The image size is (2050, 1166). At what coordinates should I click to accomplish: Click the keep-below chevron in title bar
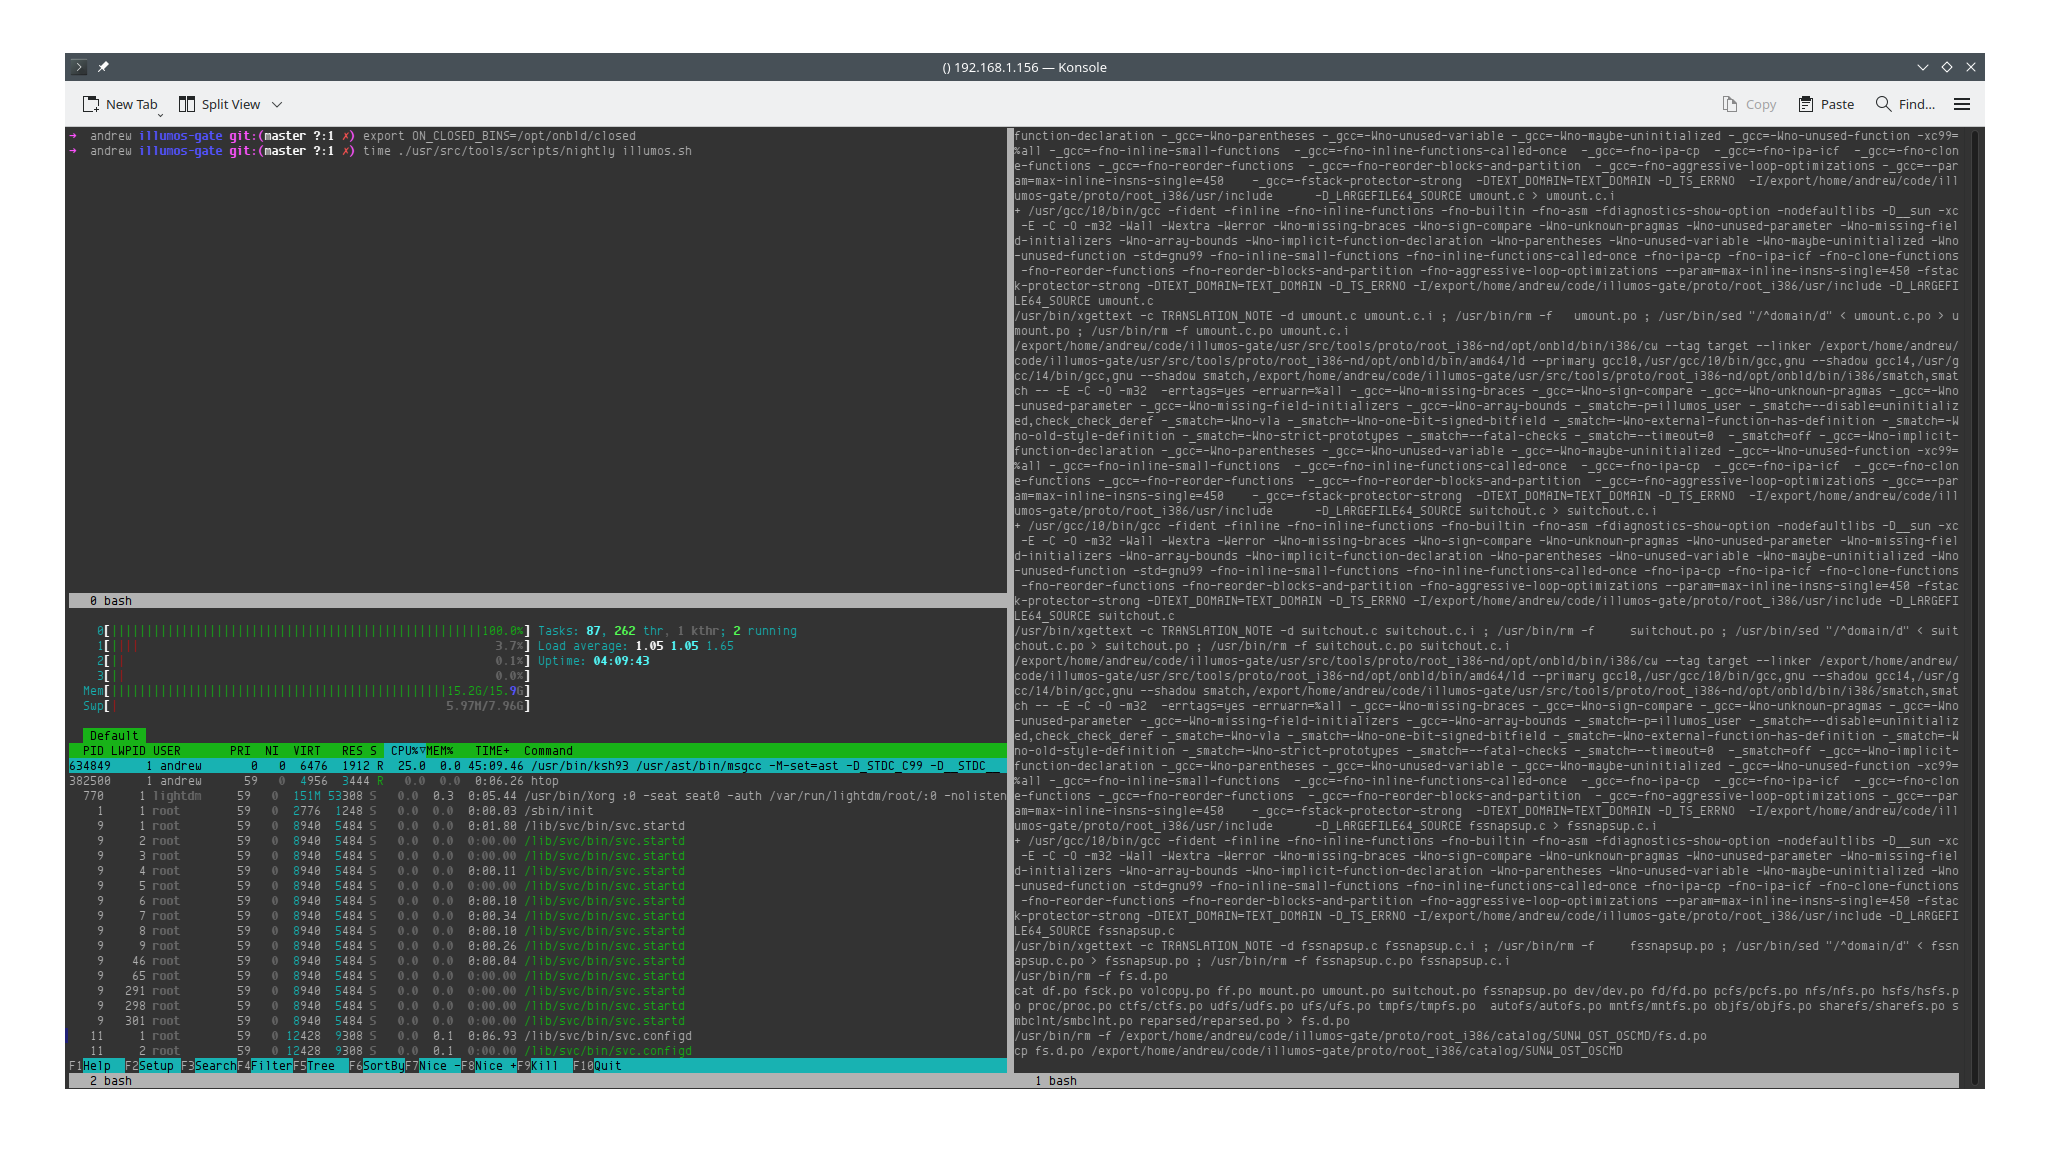[1922, 67]
